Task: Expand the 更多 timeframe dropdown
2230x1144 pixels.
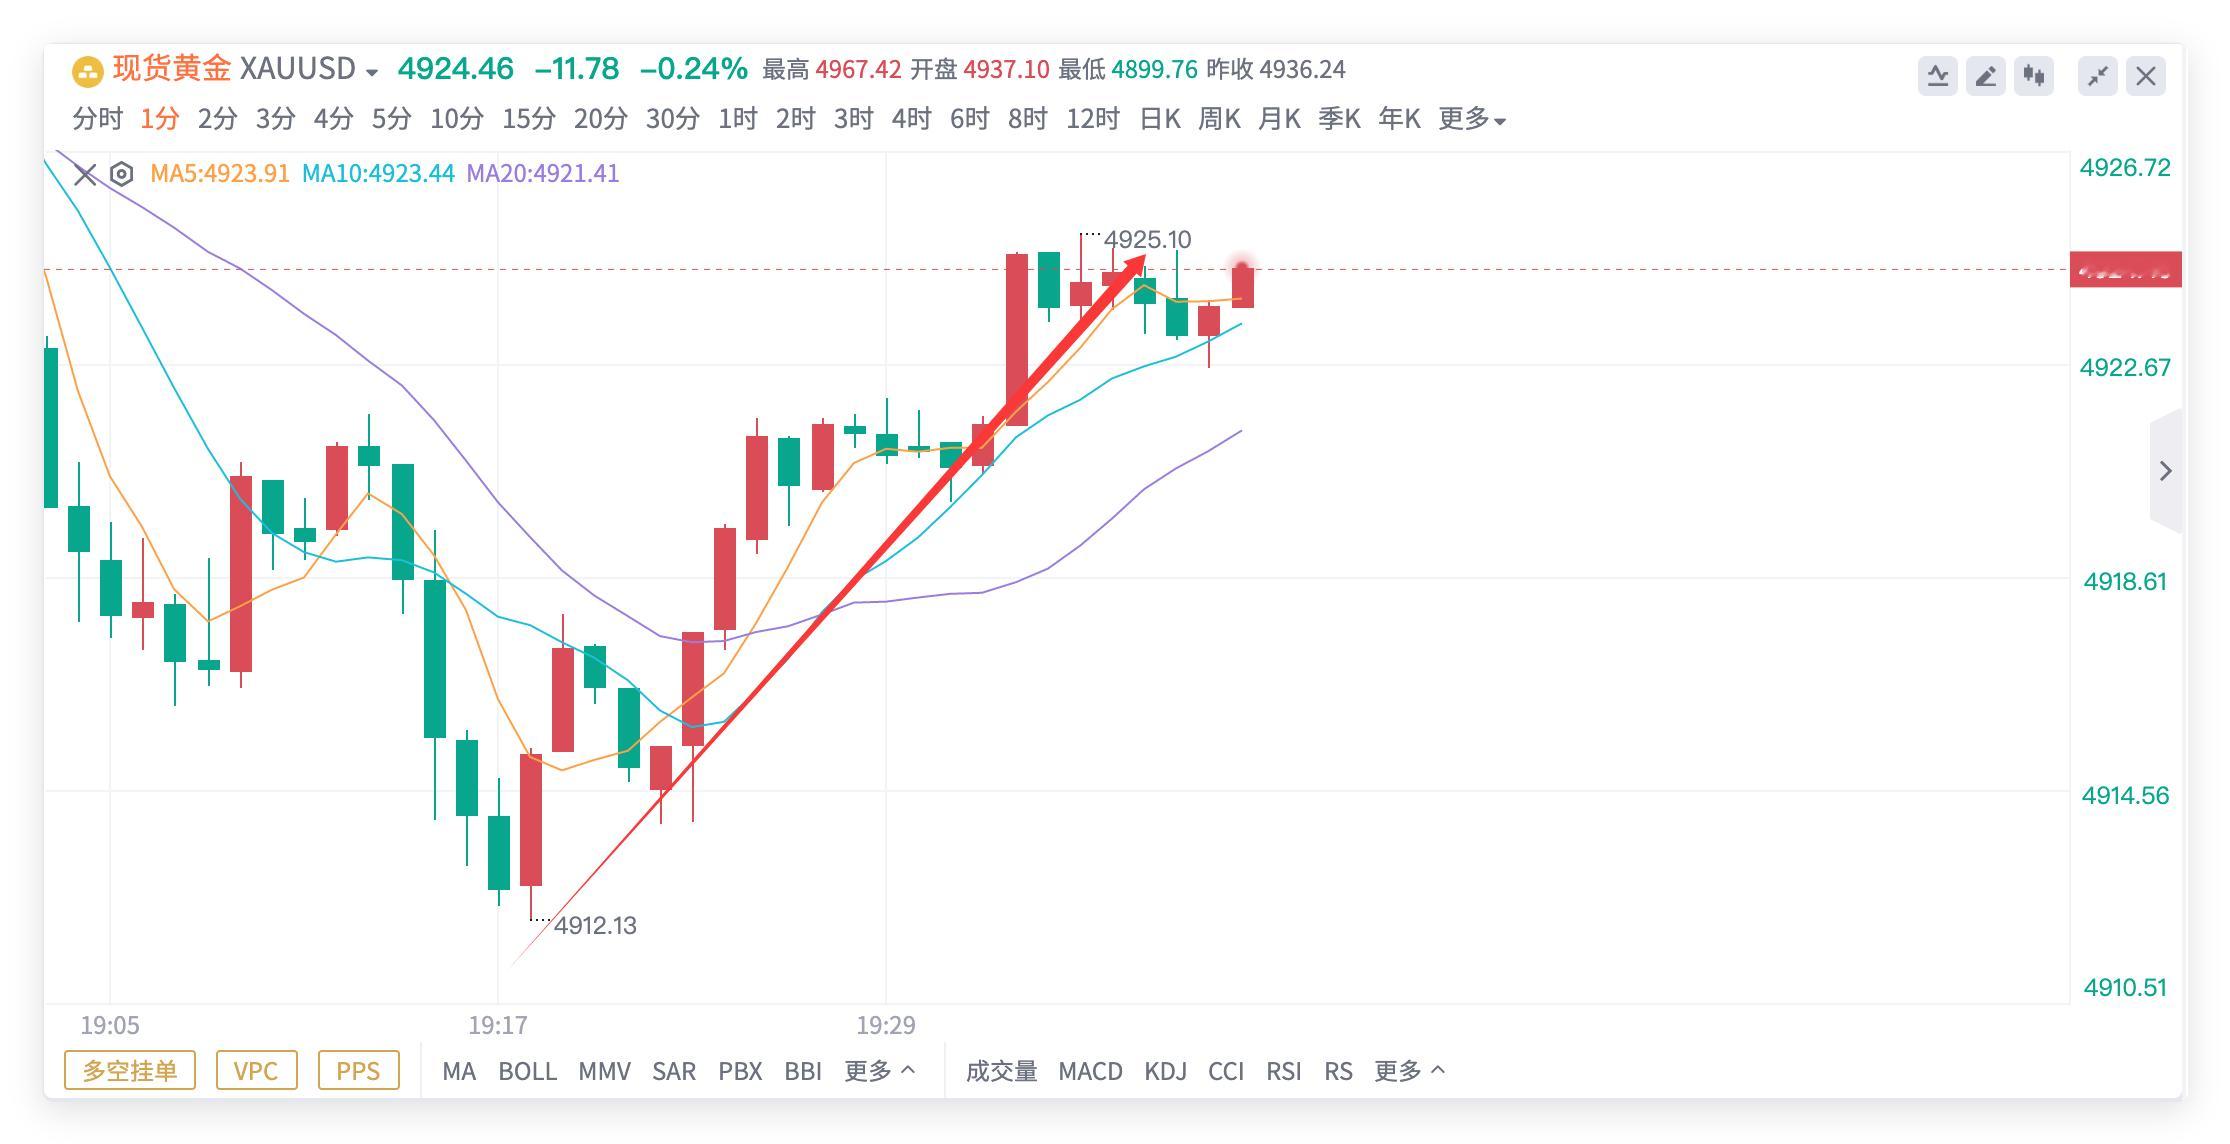Action: pyautogui.click(x=1472, y=119)
